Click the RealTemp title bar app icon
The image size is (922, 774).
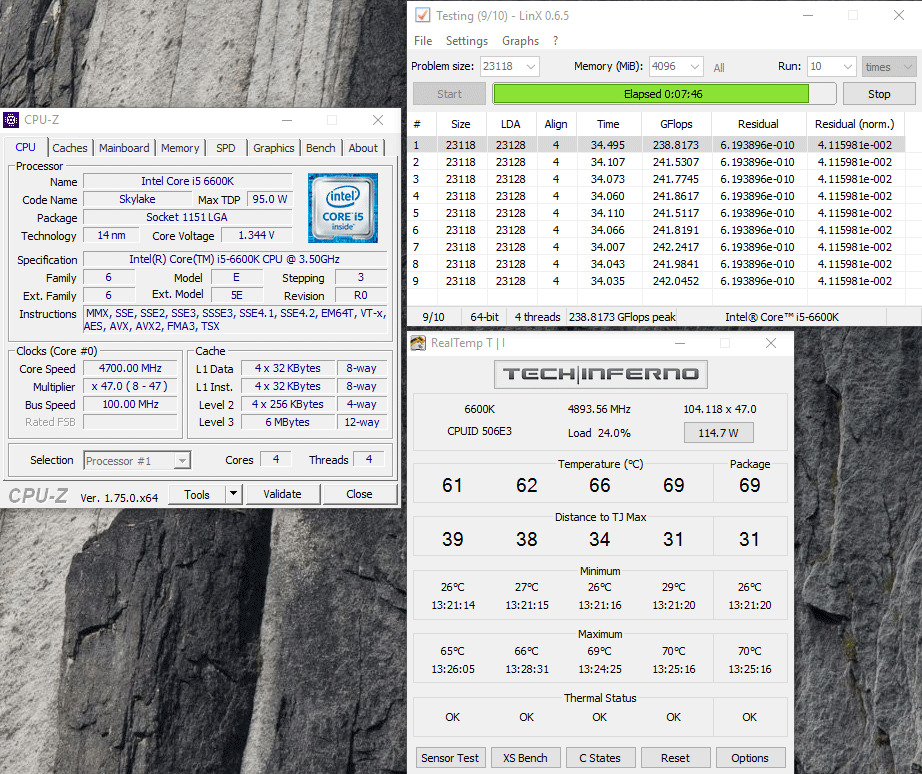tap(418, 343)
